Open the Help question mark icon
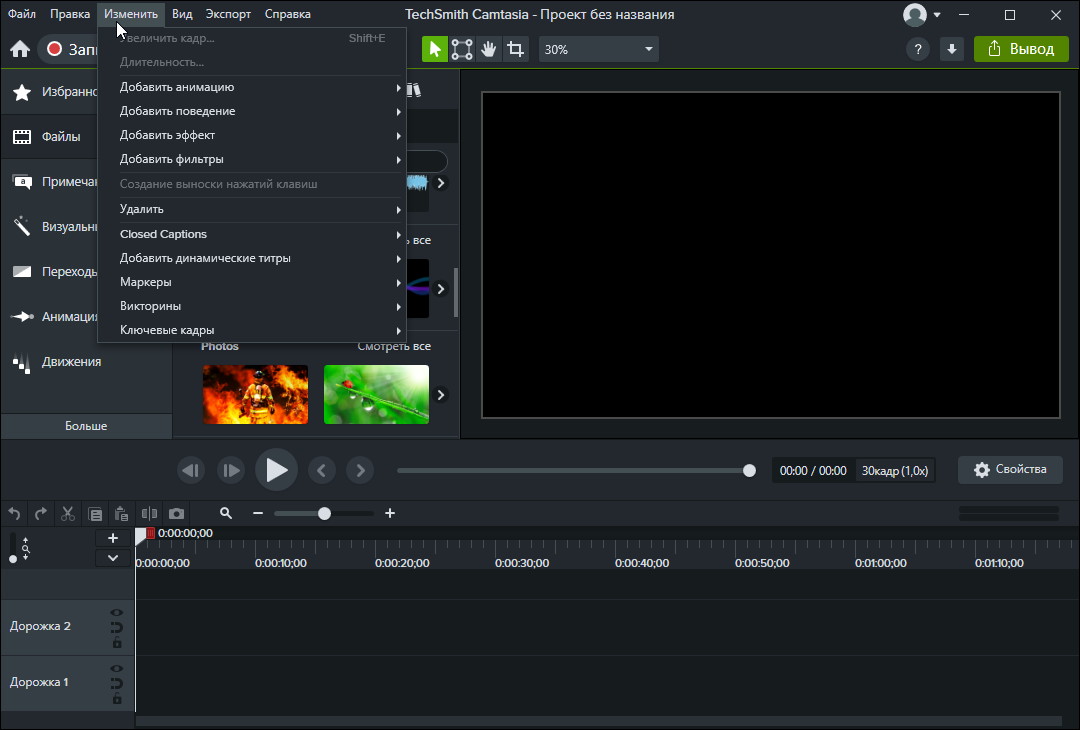The image size is (1080, 730). [917, 49]
